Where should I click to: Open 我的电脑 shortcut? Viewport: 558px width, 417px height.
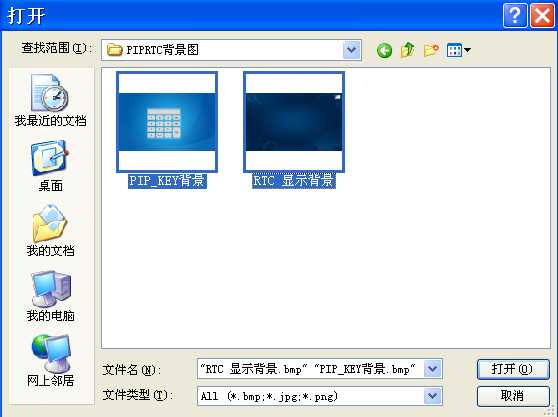click(x=50, y=296)
